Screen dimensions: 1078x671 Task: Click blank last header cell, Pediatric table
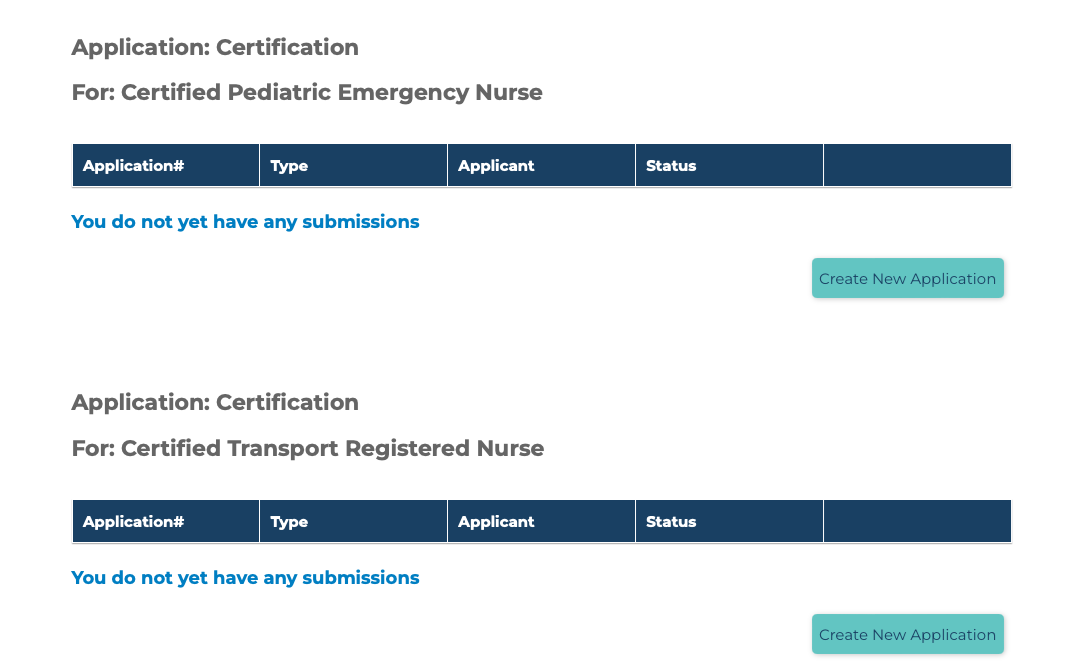click(x=917, y=166)
